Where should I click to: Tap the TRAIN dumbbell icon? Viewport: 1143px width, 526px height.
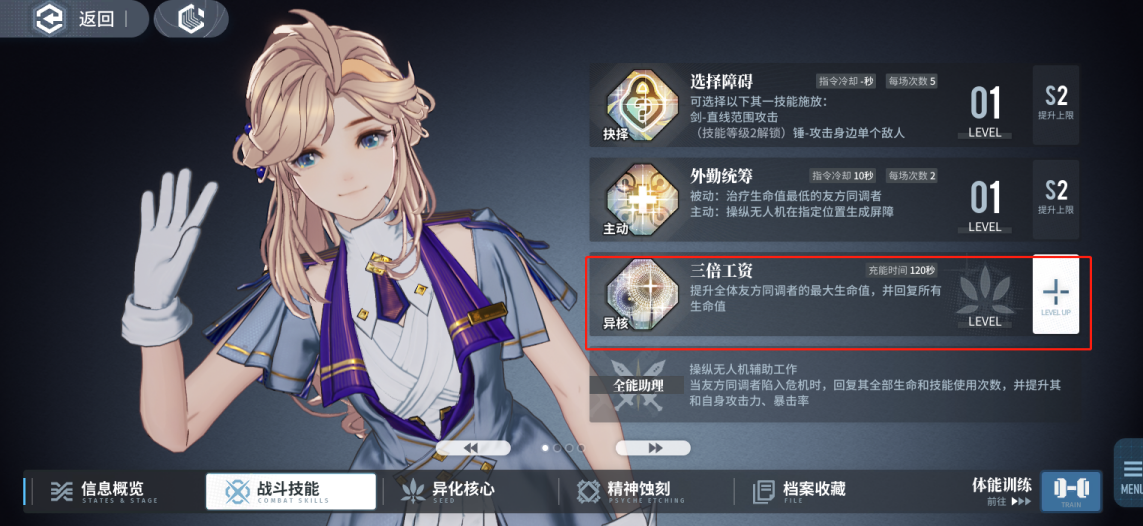coord(1071,490)
